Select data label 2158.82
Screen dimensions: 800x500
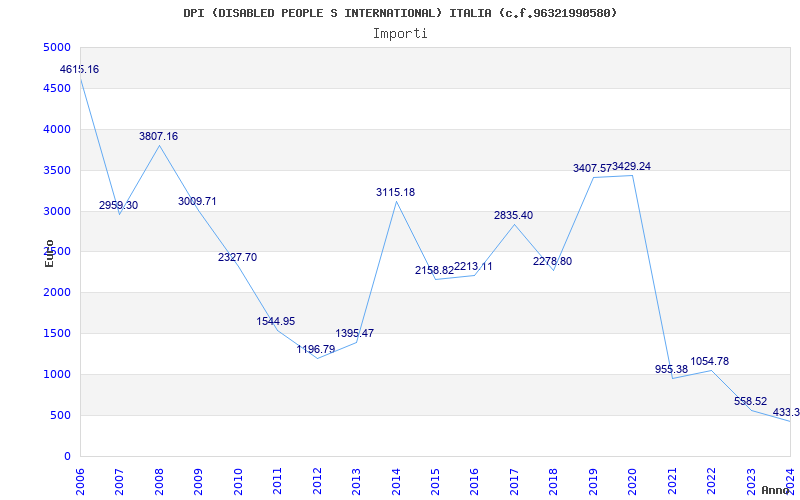click(x=434, y=271)
